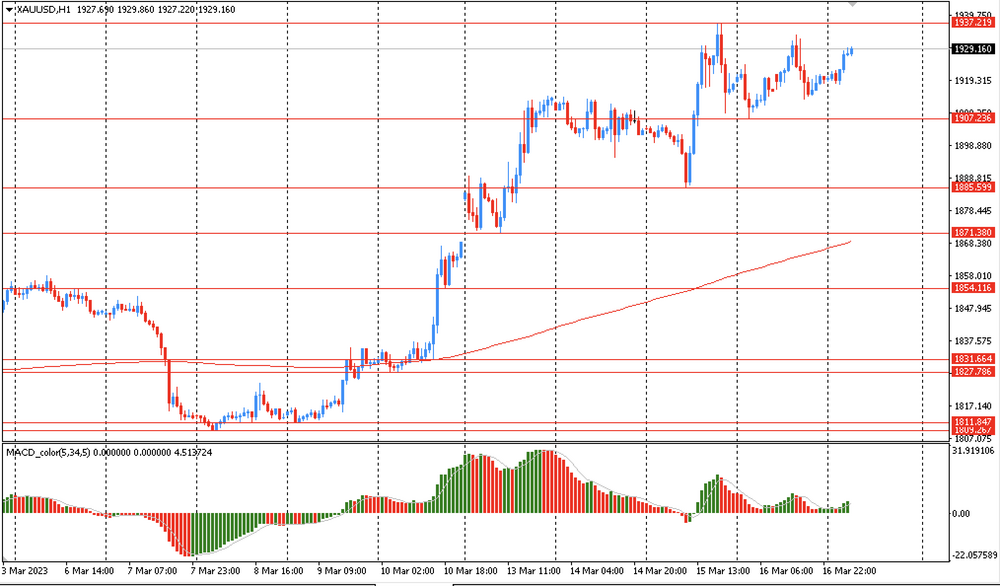Click the 1919.315 price axis value
The height and width of the screenshot is (586, 1000).
pos(973,81)
